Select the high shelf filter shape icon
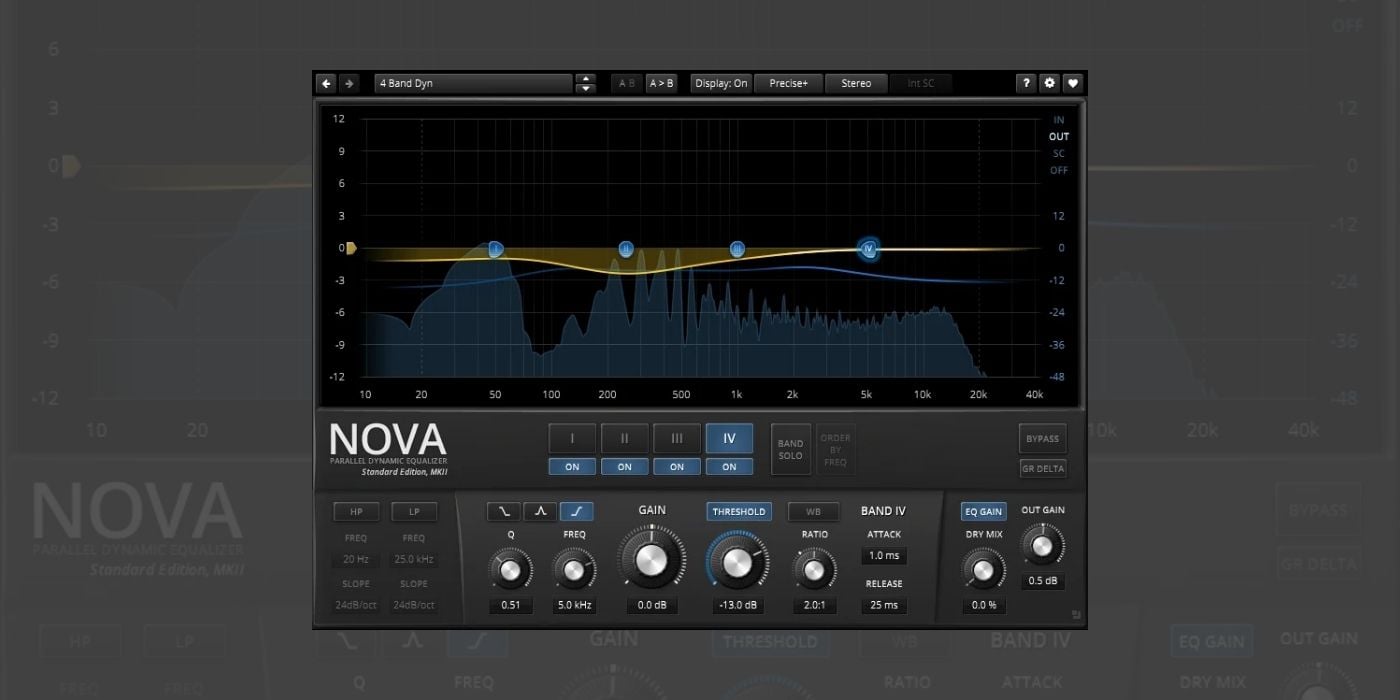 pyautogui.click(x=577, y=511)
